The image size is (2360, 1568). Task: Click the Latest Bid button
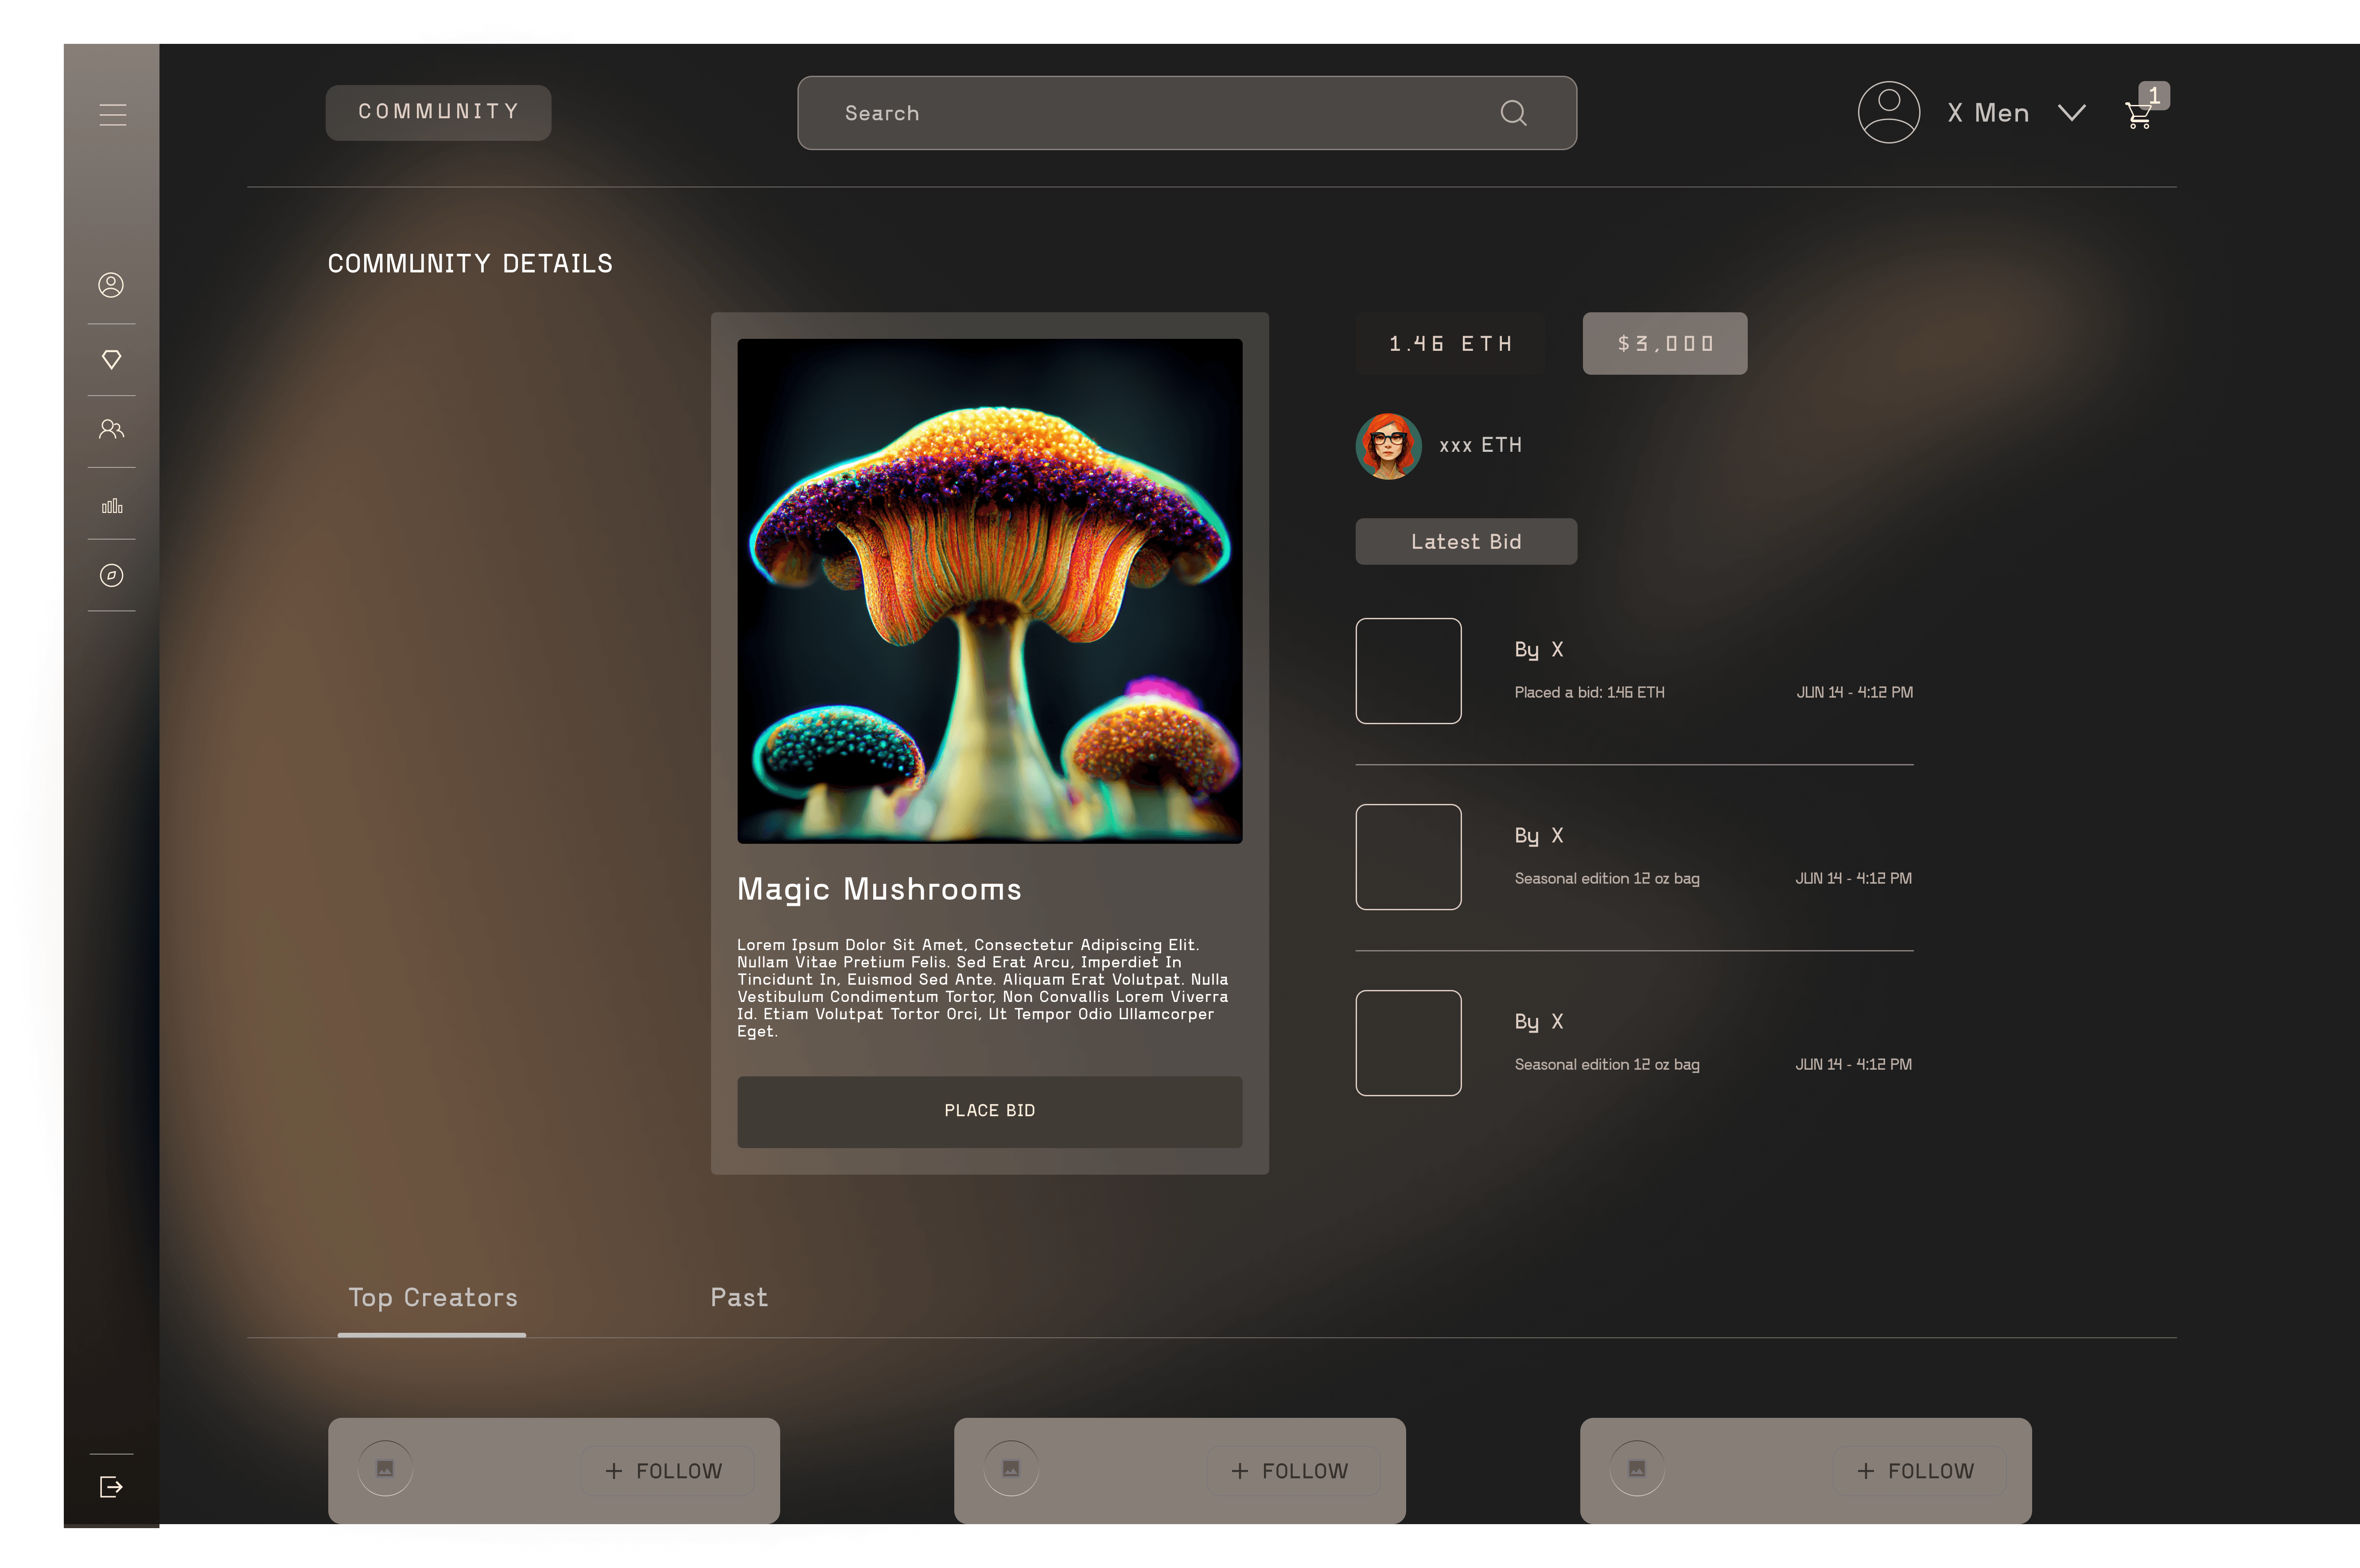coord(1466,542)
